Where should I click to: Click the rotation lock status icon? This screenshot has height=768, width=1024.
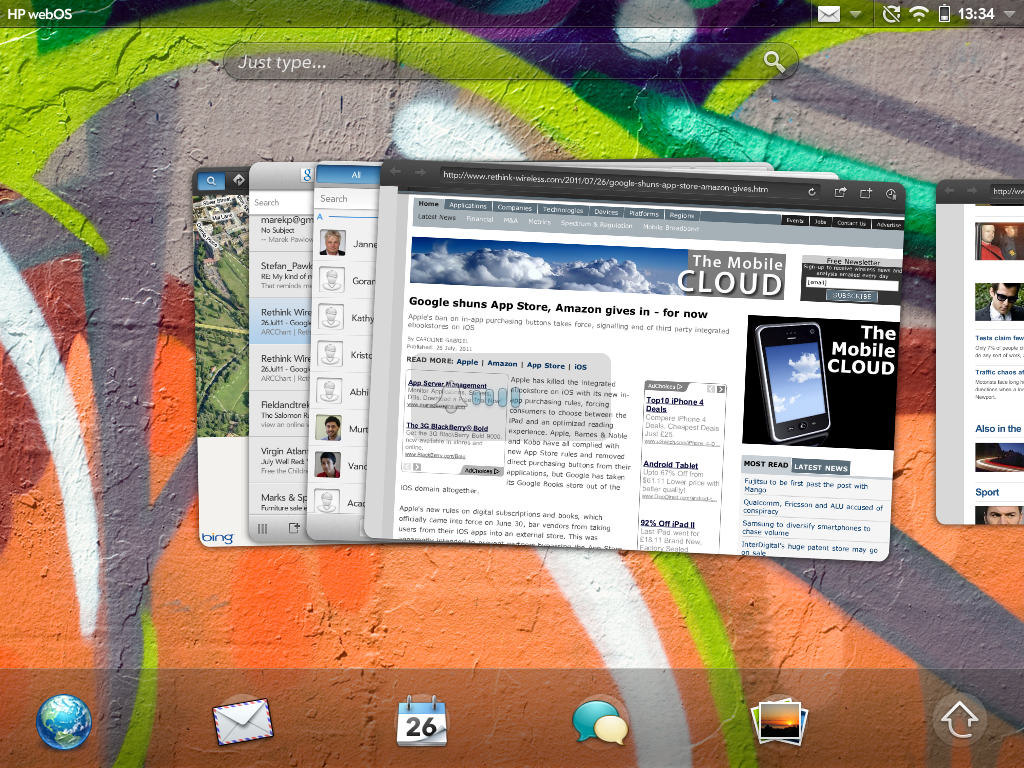(x=891, y=13)
